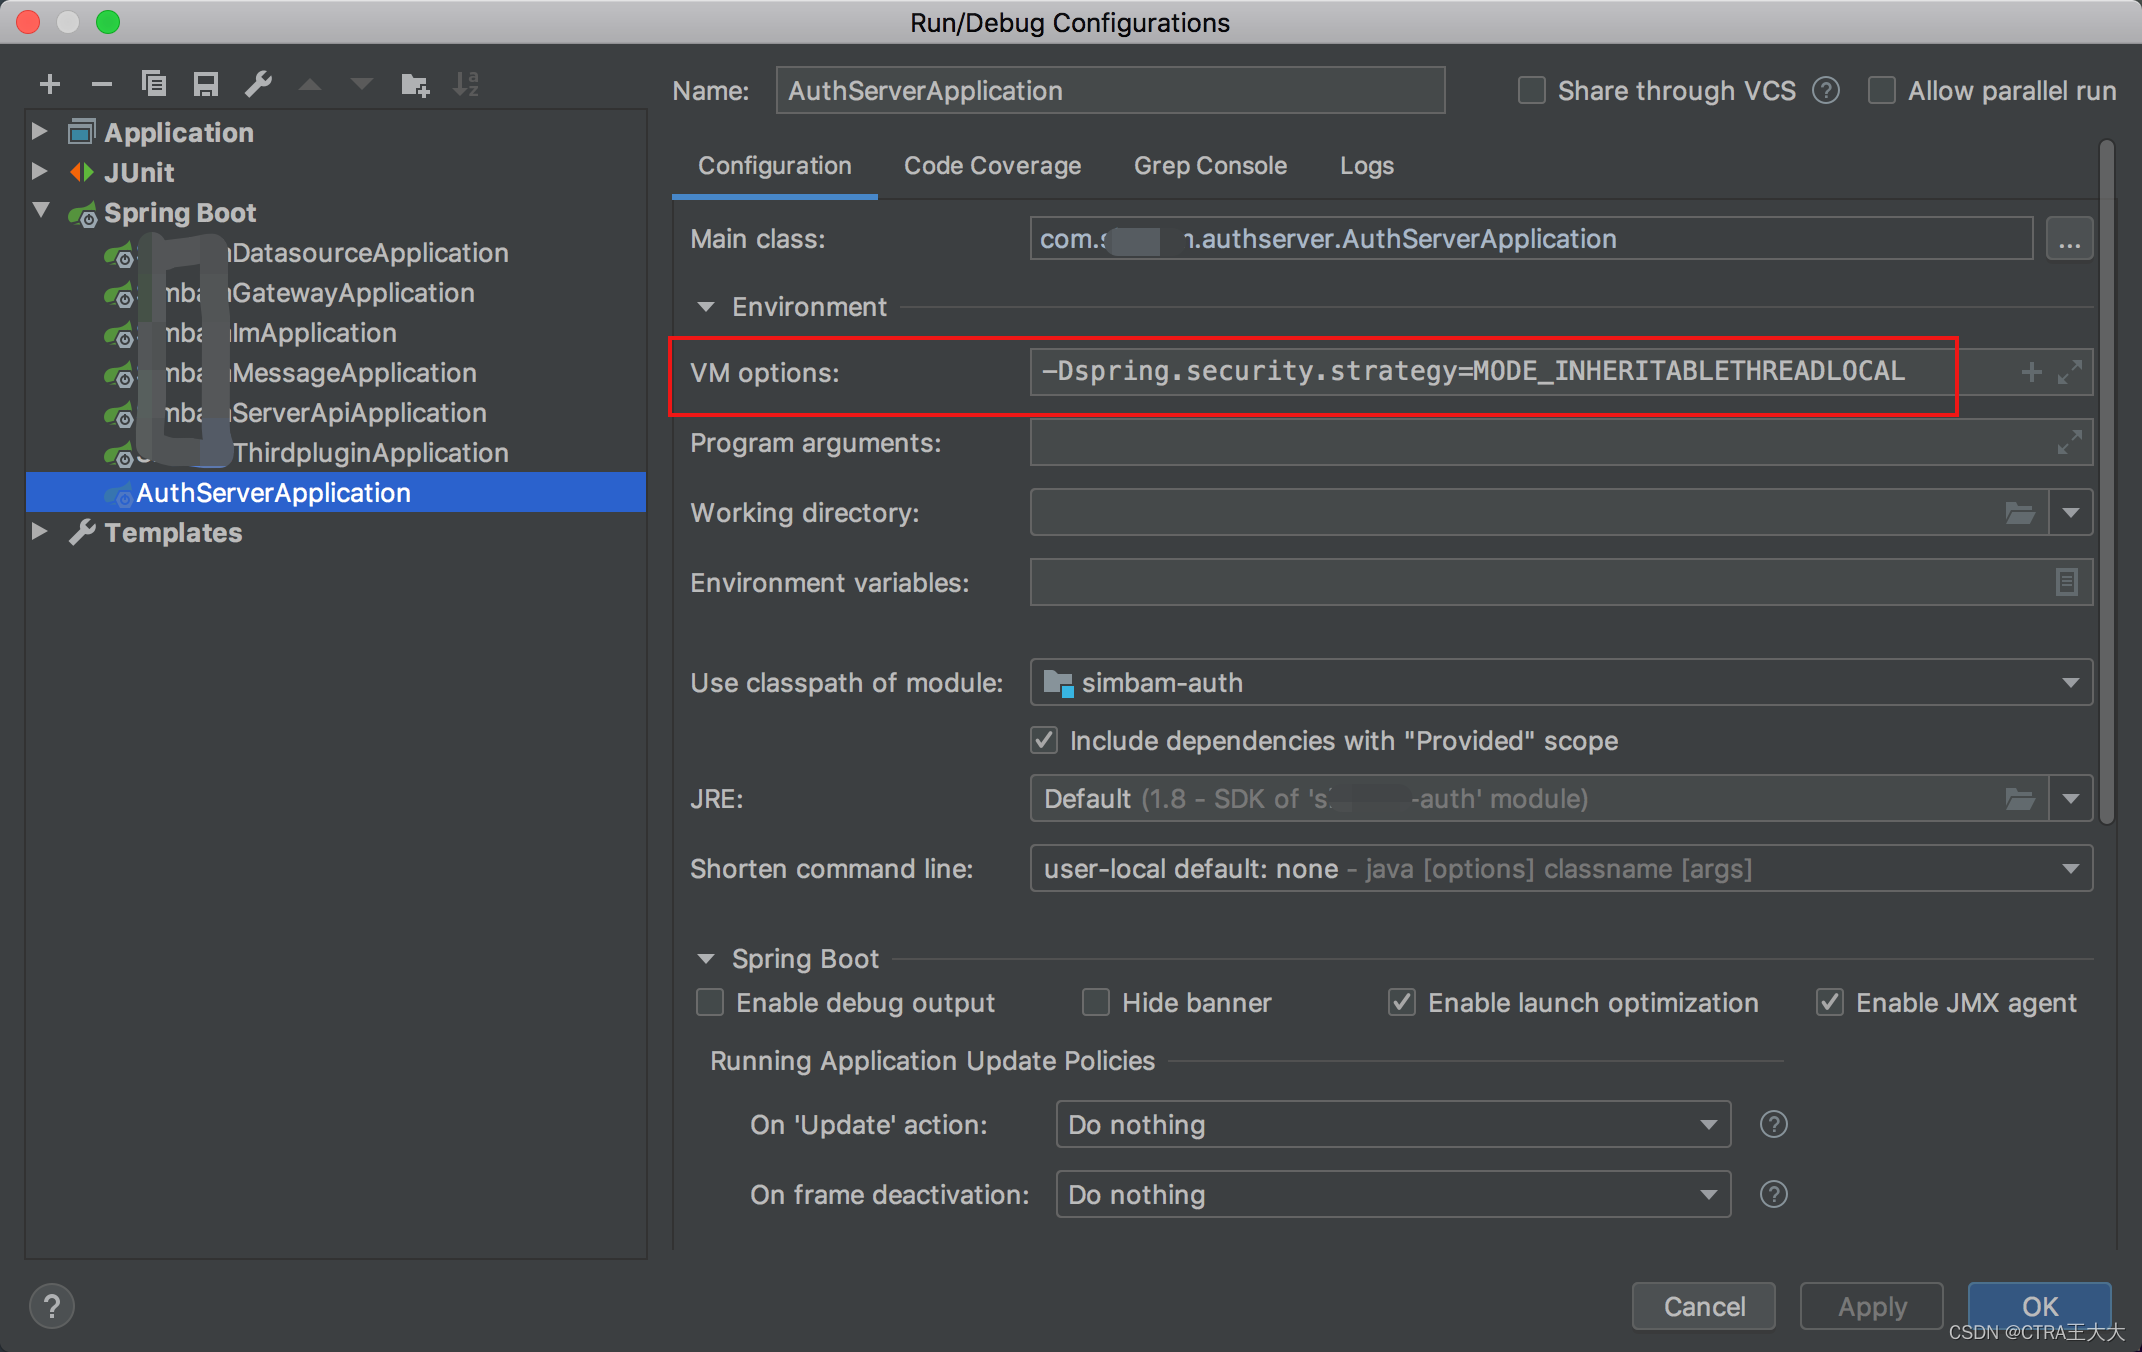
Task: Check Hide banner option
Action: [1096, 1003]
